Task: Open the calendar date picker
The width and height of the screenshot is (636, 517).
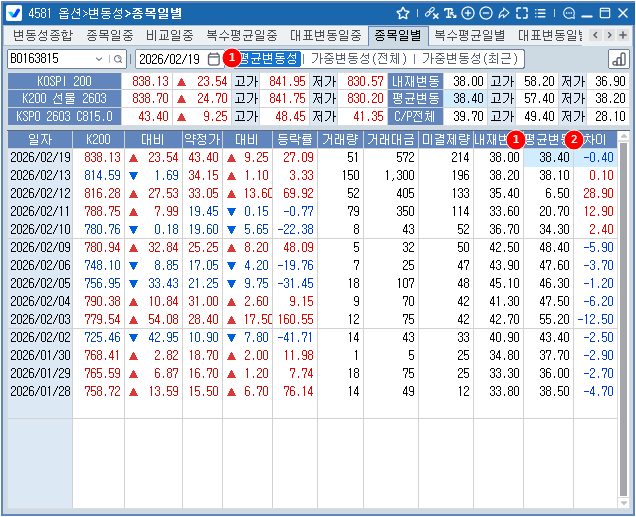Action: [x=214, y=59]
